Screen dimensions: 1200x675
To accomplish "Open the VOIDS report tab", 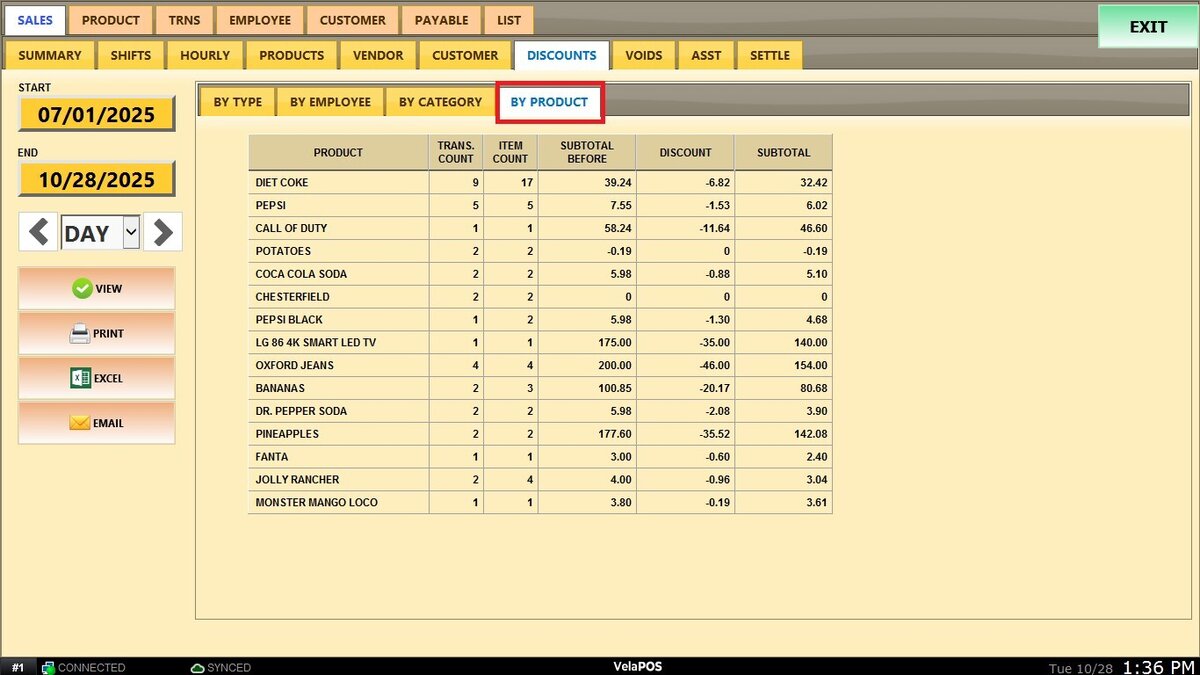I will tap(644, 55).
